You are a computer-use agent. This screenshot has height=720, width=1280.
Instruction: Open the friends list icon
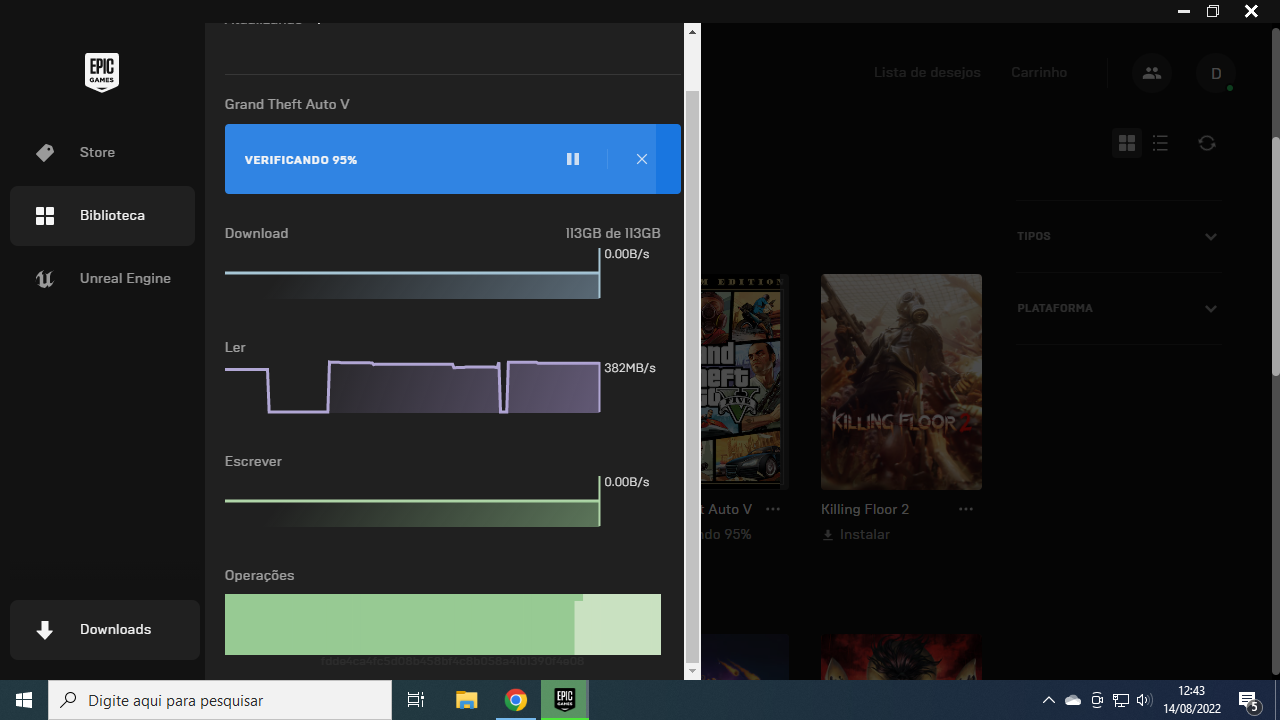[x=1152, y=73]
